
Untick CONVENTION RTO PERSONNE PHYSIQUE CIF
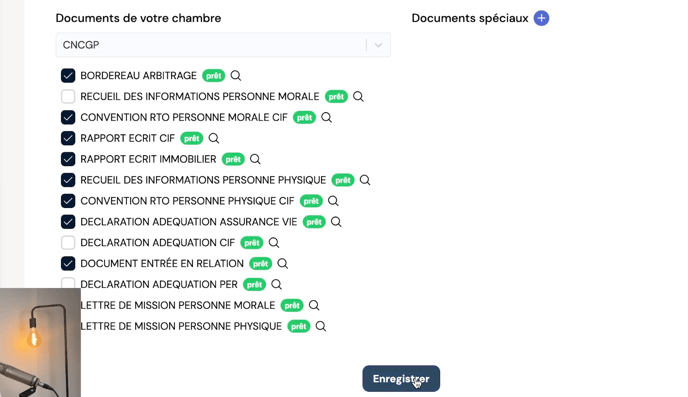click(x=68, y=201)
